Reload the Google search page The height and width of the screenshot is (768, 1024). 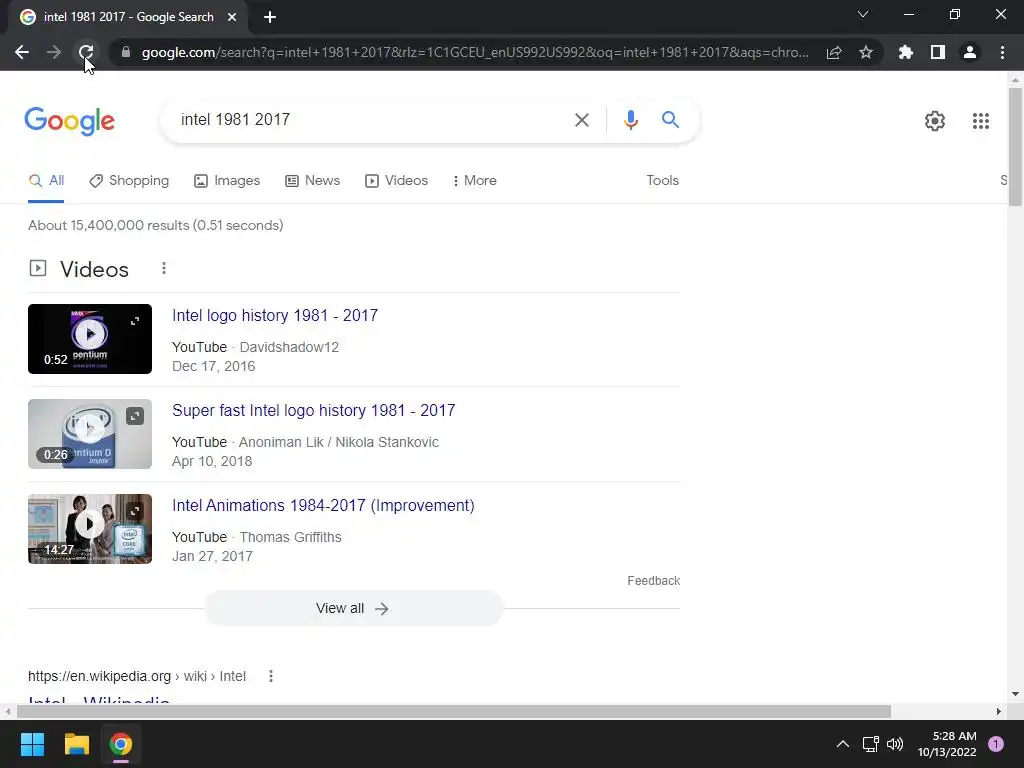point(86,52)
